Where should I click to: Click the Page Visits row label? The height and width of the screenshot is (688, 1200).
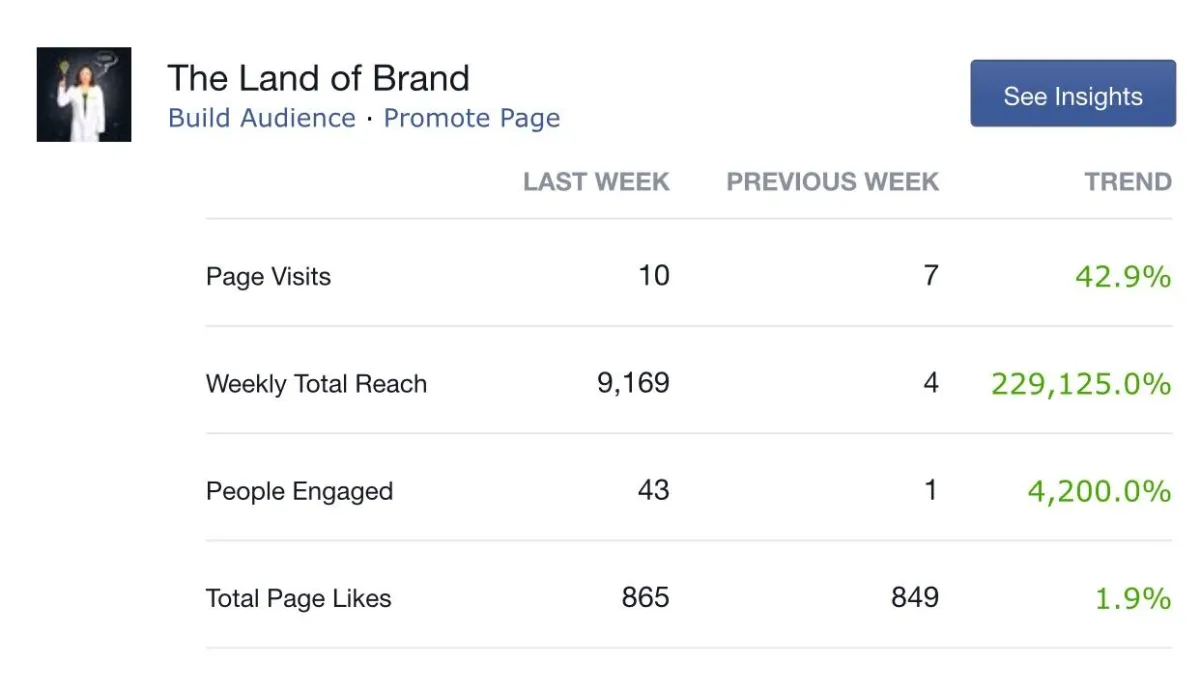268,277
